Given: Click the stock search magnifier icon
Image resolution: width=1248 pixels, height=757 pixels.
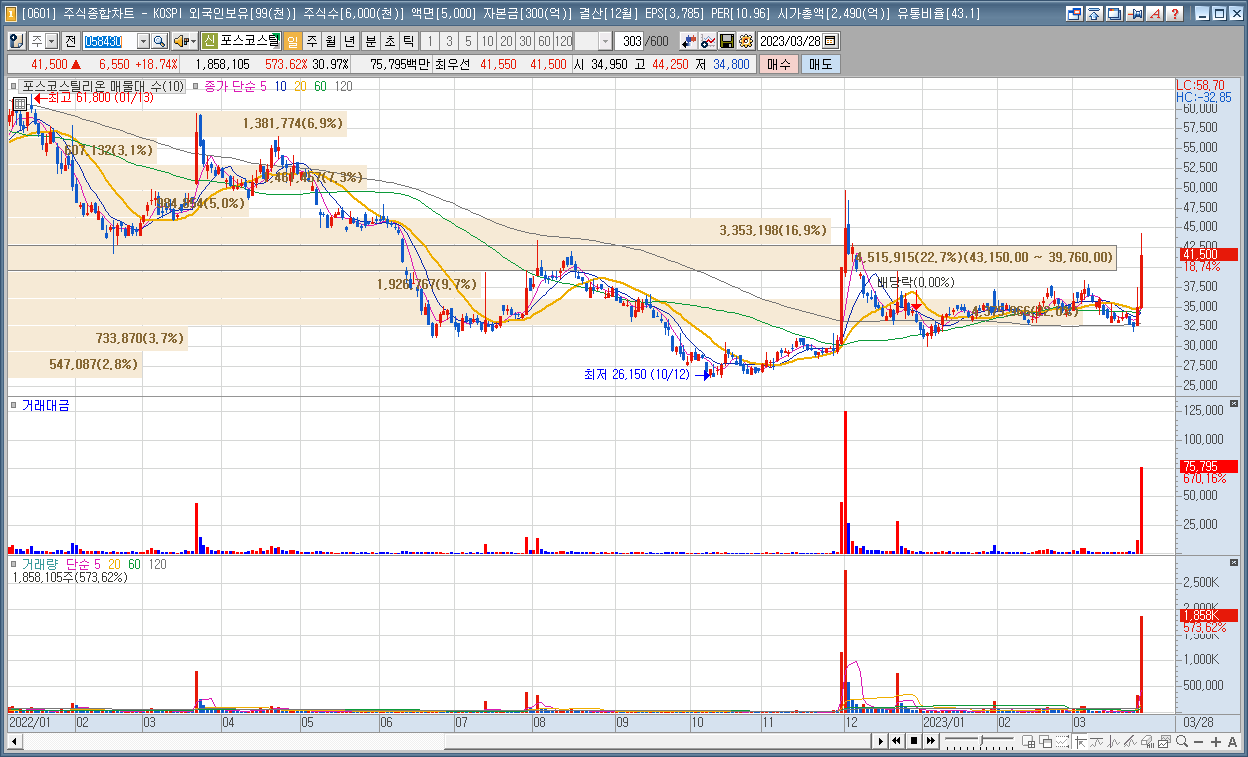Looking at the screenshot, I should [x=159, y=41].
